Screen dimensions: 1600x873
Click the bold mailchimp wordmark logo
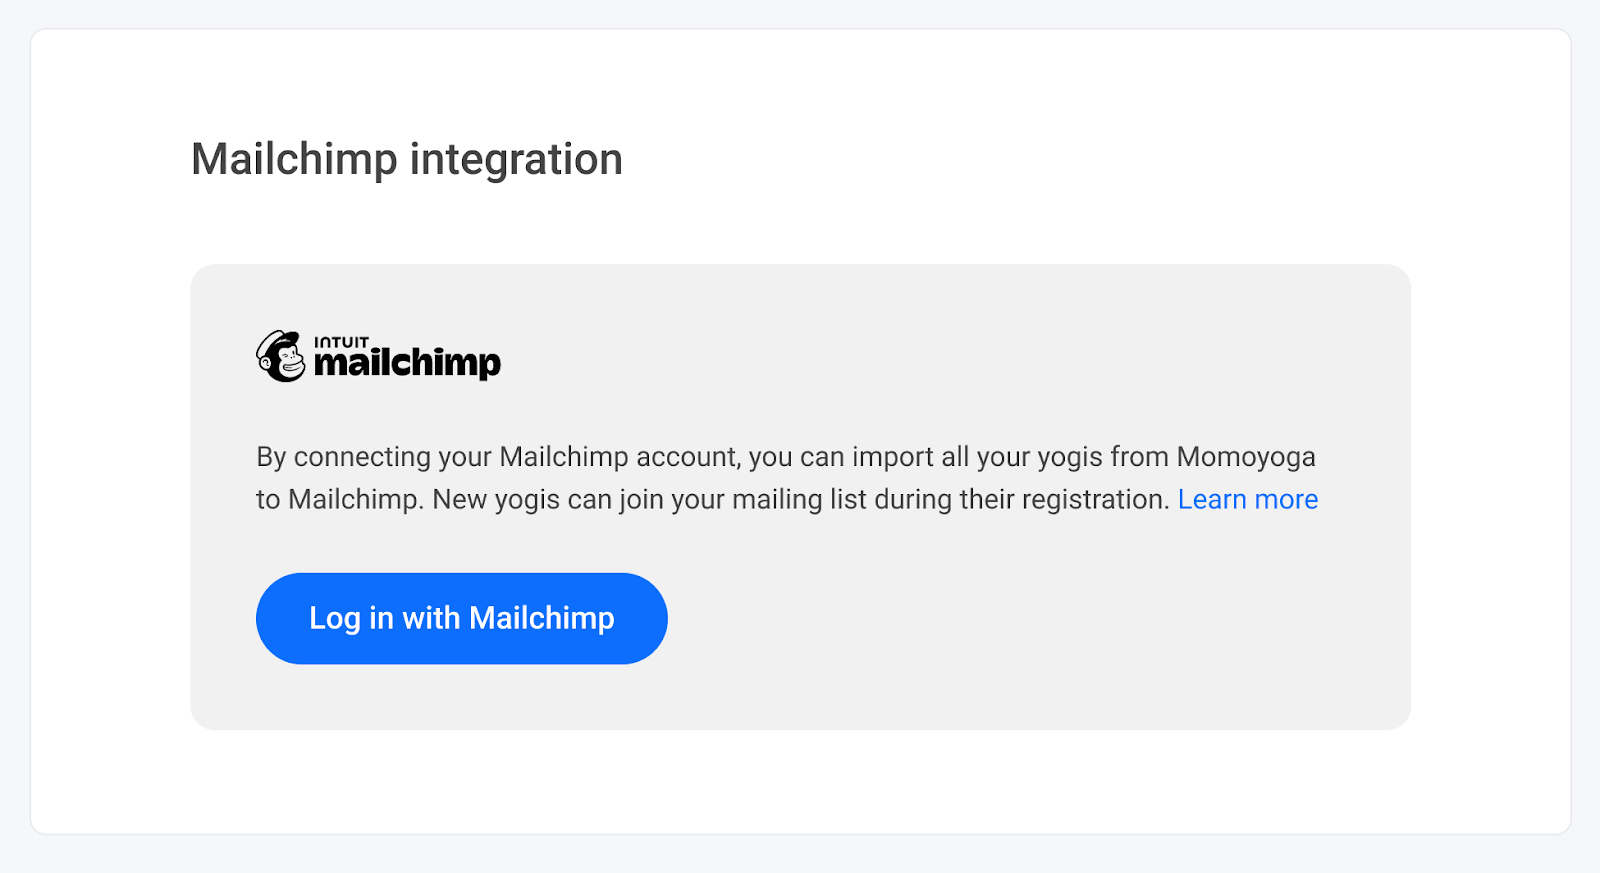click(x=407, y=363)
